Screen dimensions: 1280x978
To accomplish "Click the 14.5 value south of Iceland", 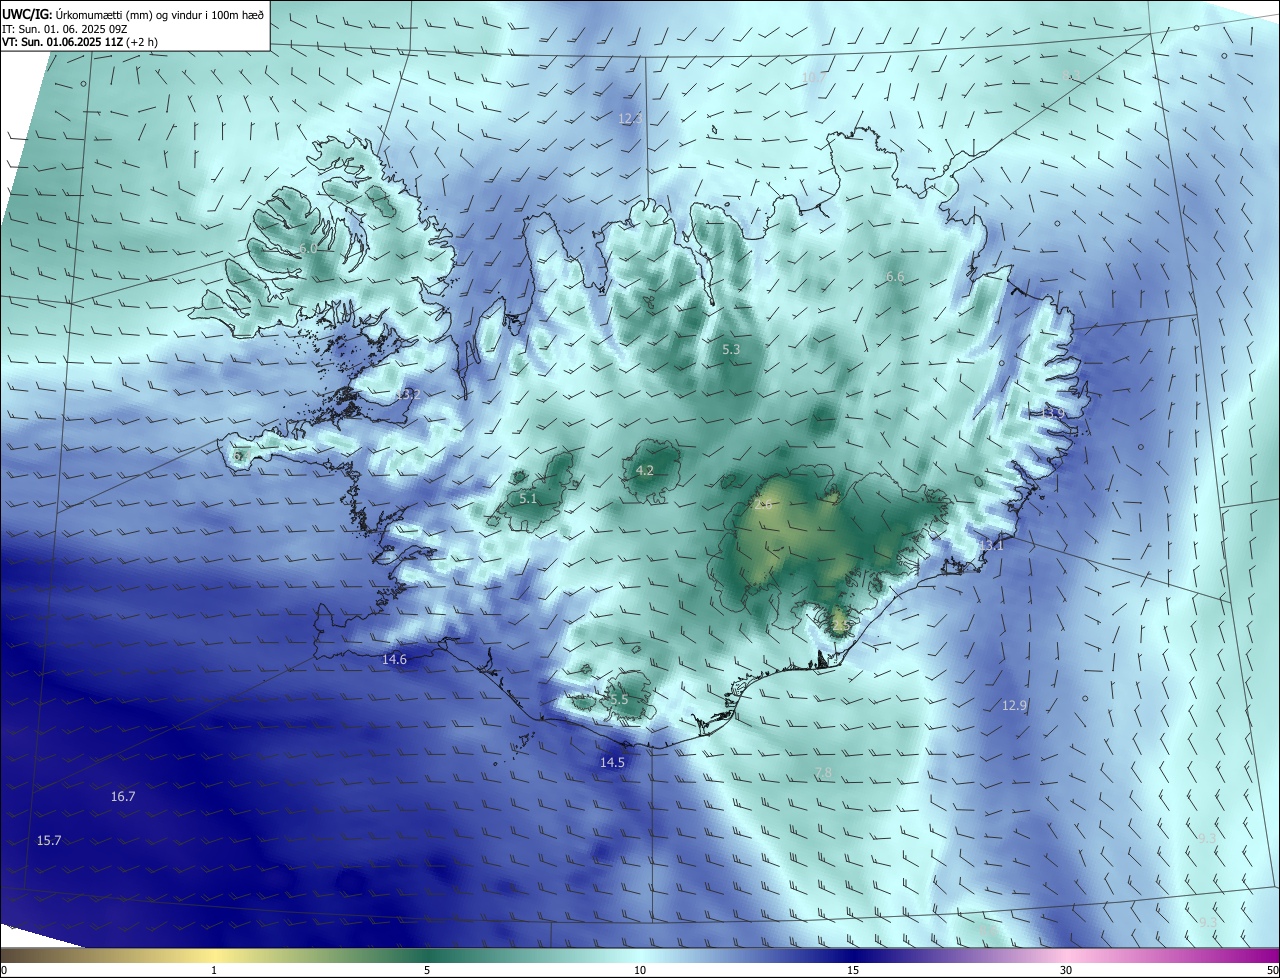I will click(x=612, y=763).
